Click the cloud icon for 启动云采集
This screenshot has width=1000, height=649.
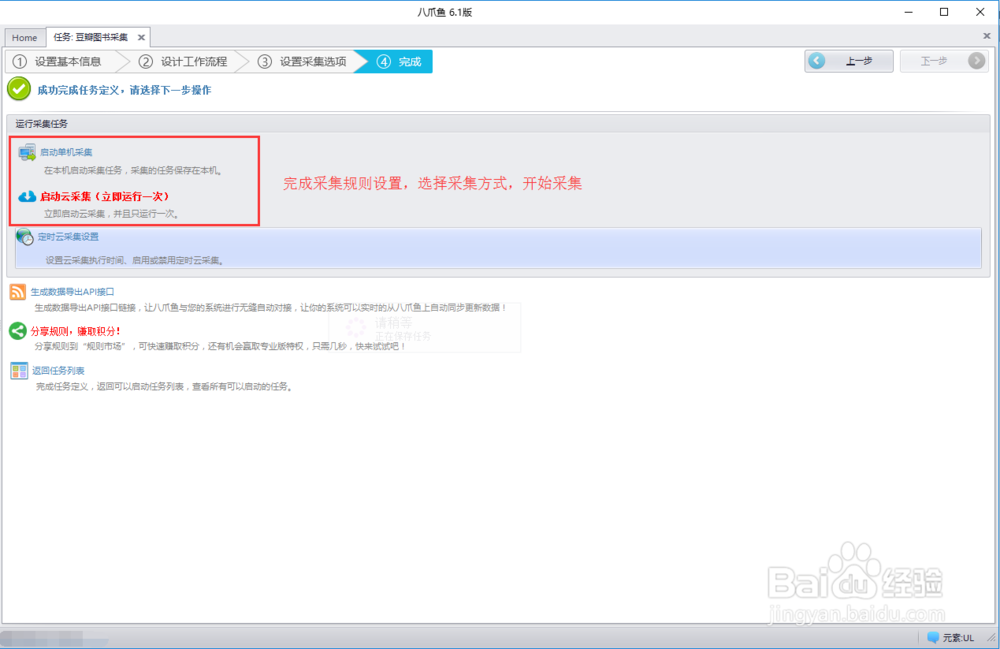pos(27,196)
